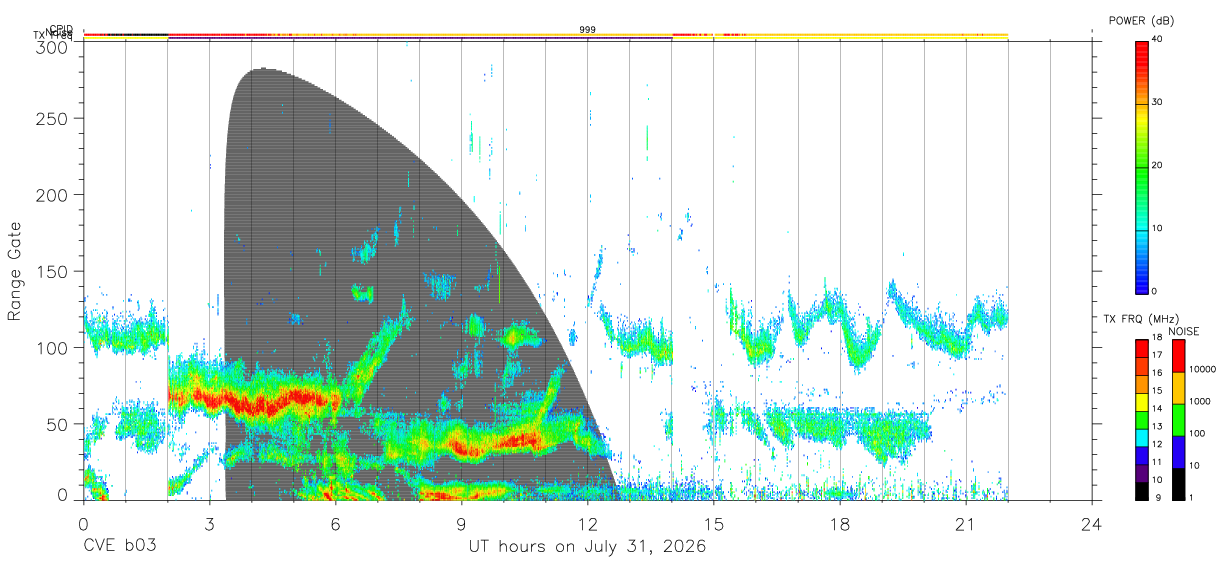Click the POWER (dB) colorbar gradient
Viewport: 1228px width, 567px height.
click(x=1141, y=166)
